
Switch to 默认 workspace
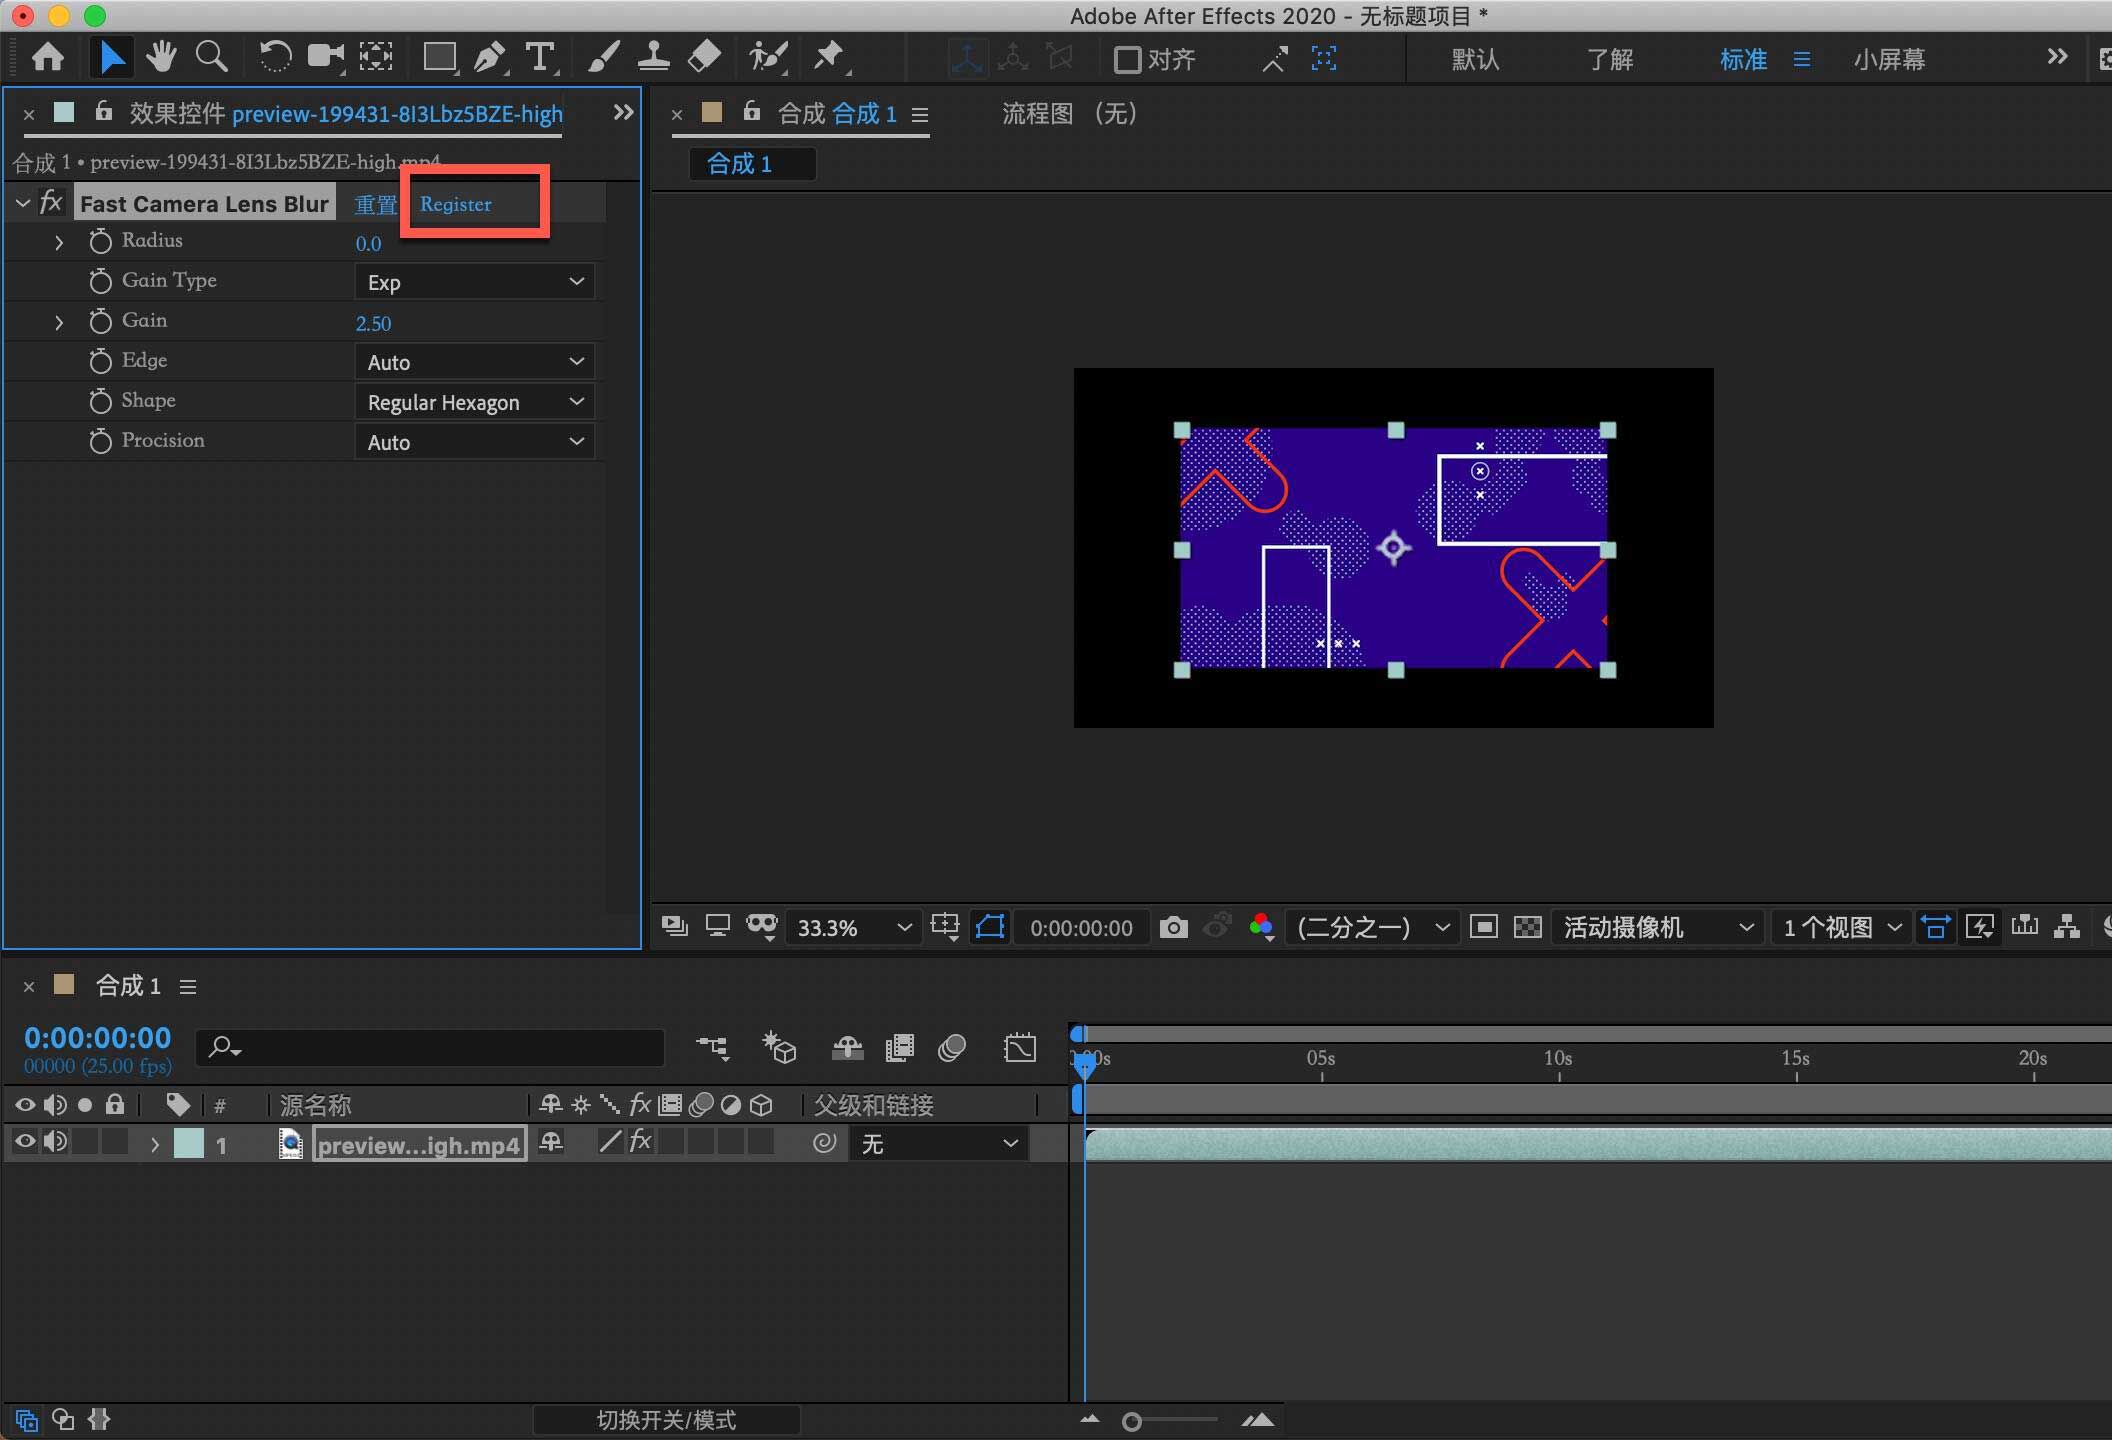click(1475, 60)
